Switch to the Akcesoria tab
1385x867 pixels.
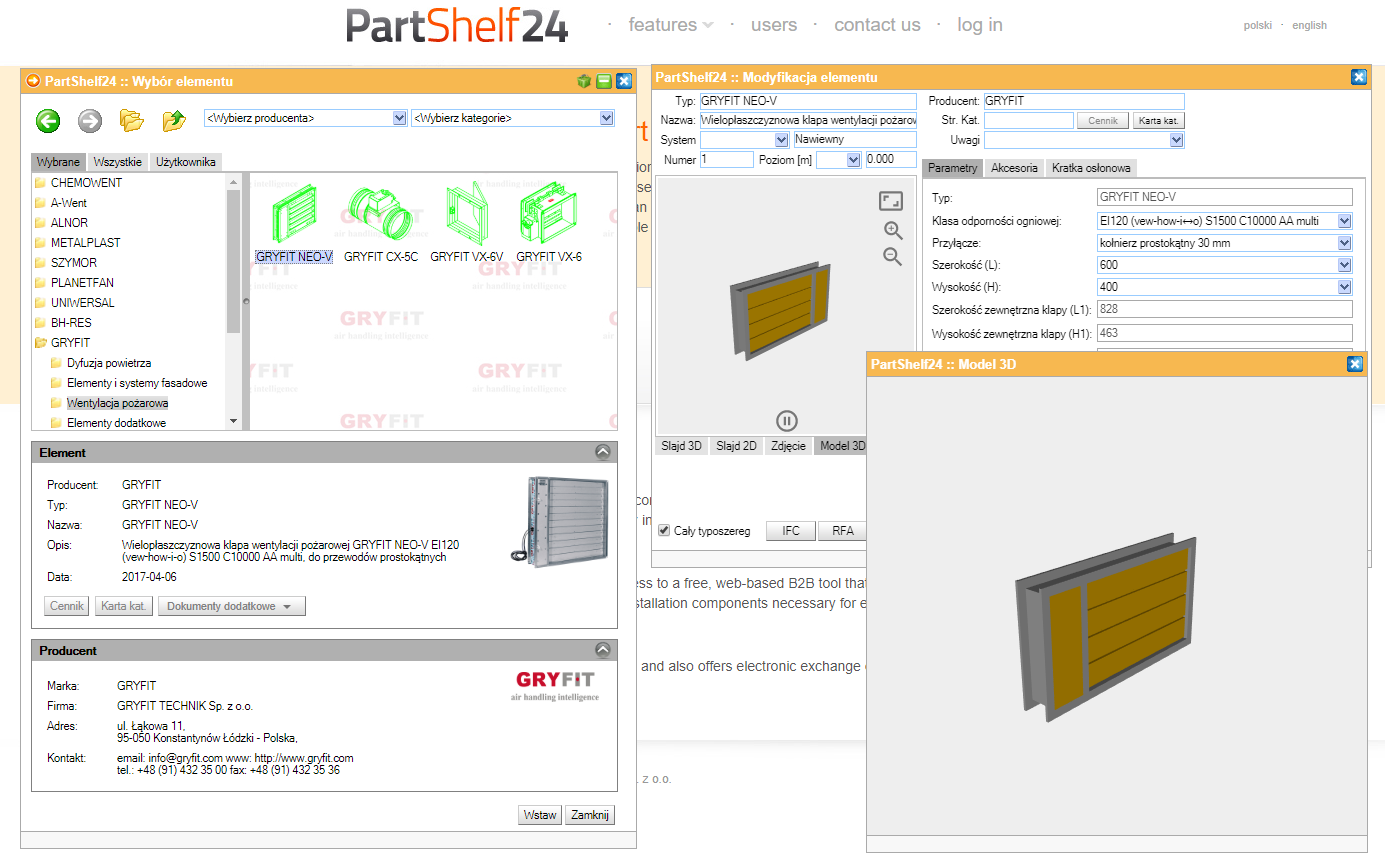click(x=1014, y=168)
